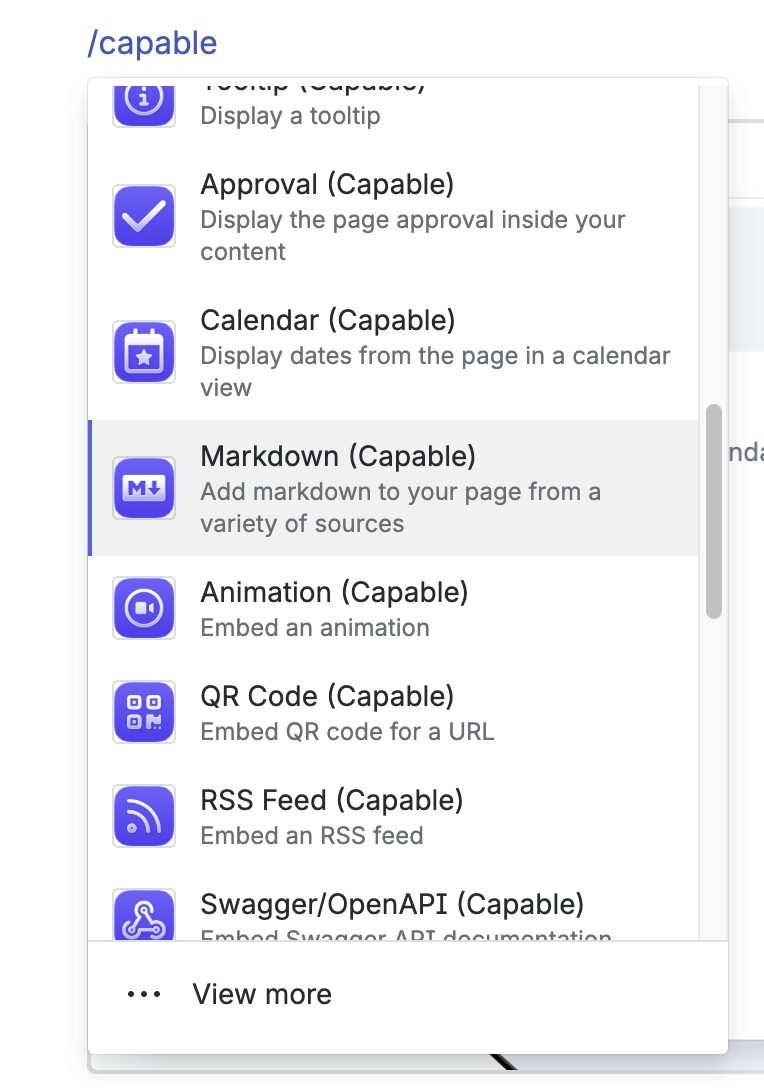Click the Animation play icon
This screenshot has width=764, height=1088.
click(x=144, y=608)
